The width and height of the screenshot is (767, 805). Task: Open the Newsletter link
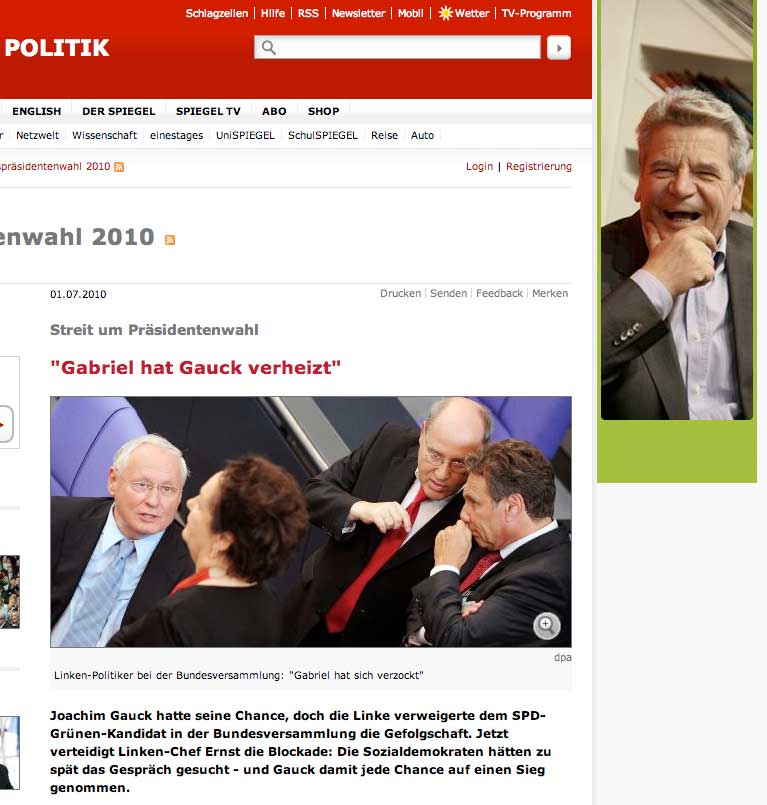click(x=358, y=13)
